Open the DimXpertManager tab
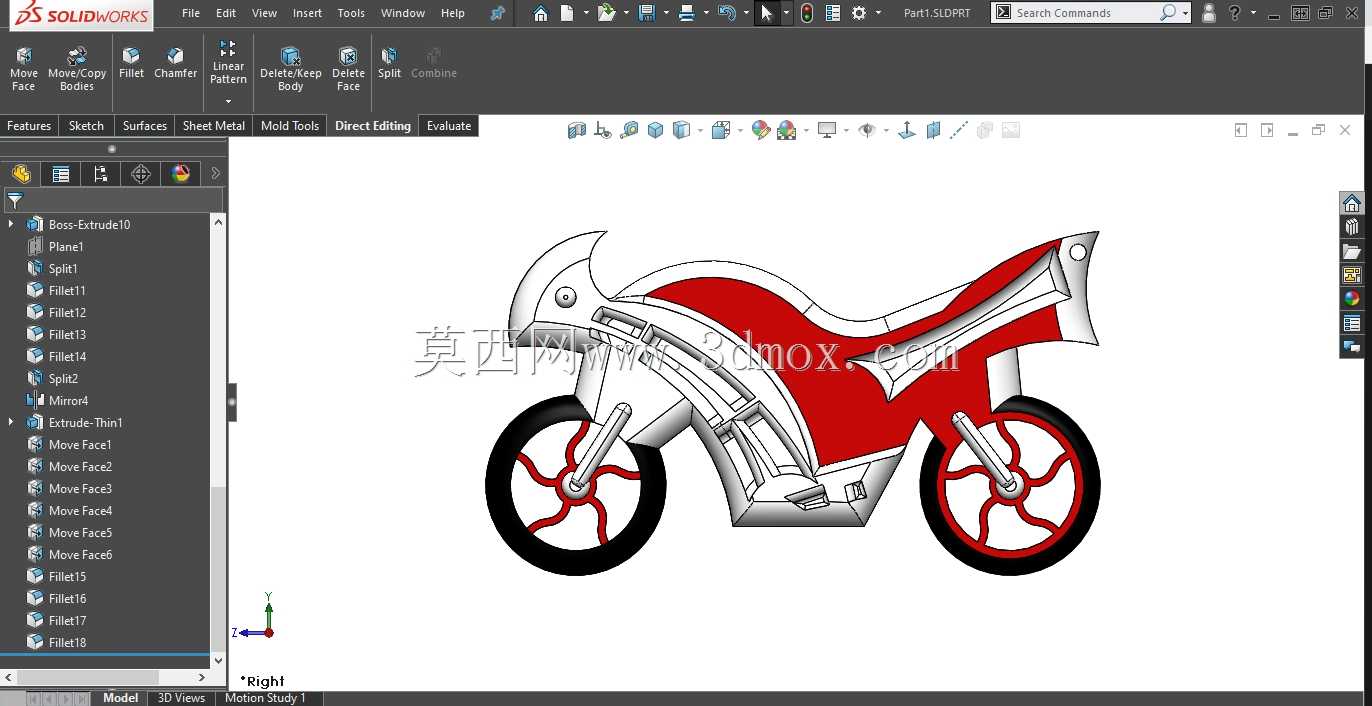1372x706 pixels. tap(141, 174)
